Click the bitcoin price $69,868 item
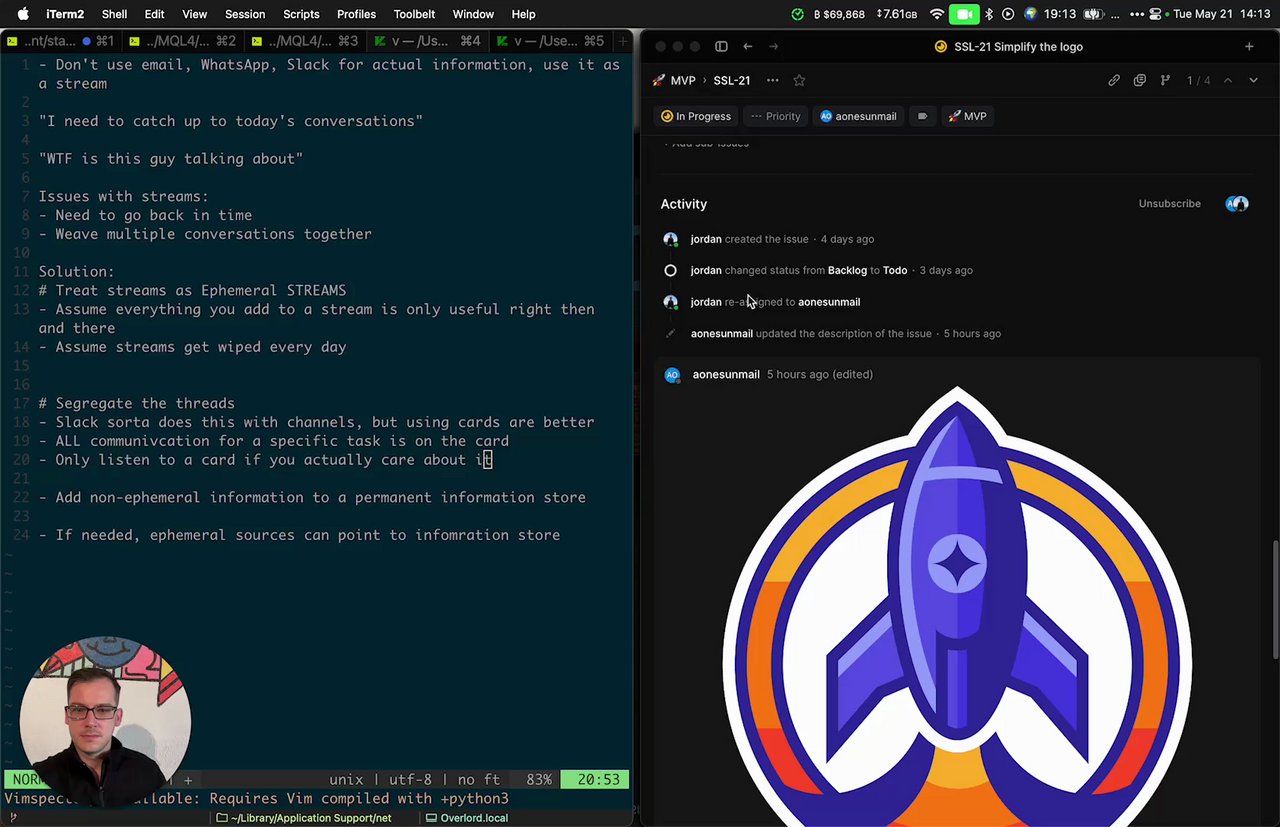 840,14
